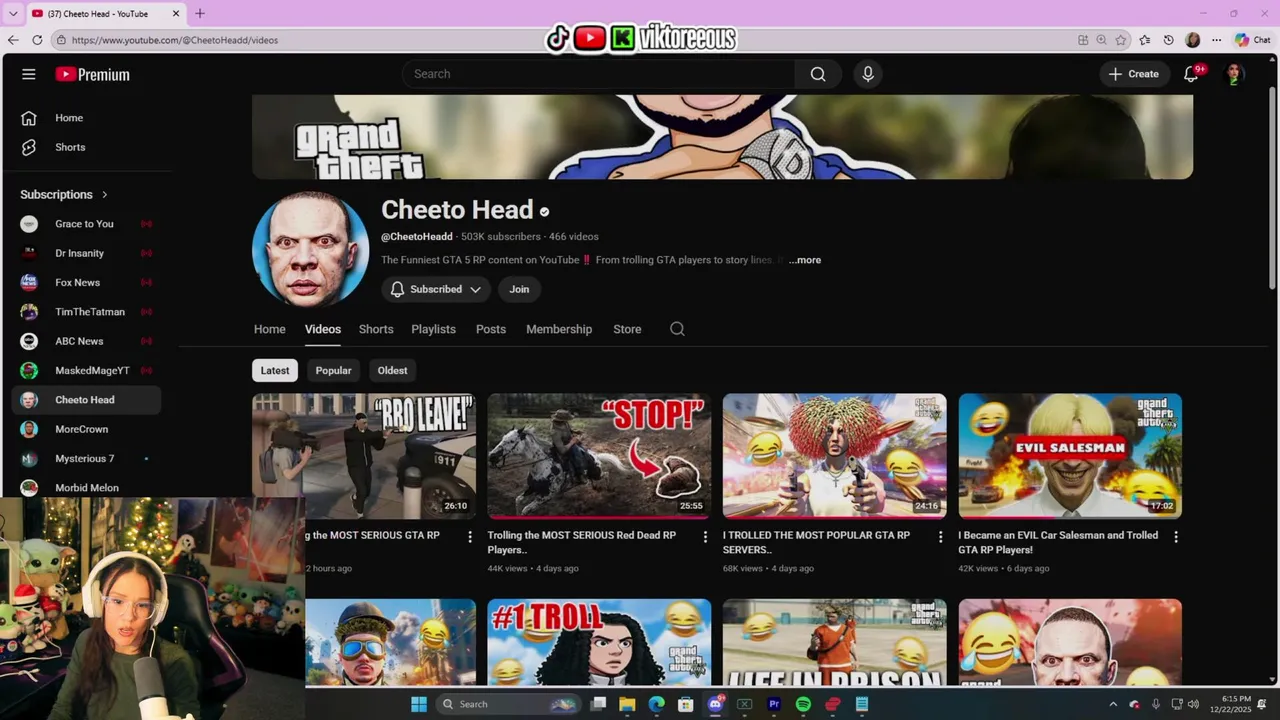This screenshot has width=1280, height=720.
Task: Open Home in the sidebar
Action: pyautogui.click(x=69, y=118)
